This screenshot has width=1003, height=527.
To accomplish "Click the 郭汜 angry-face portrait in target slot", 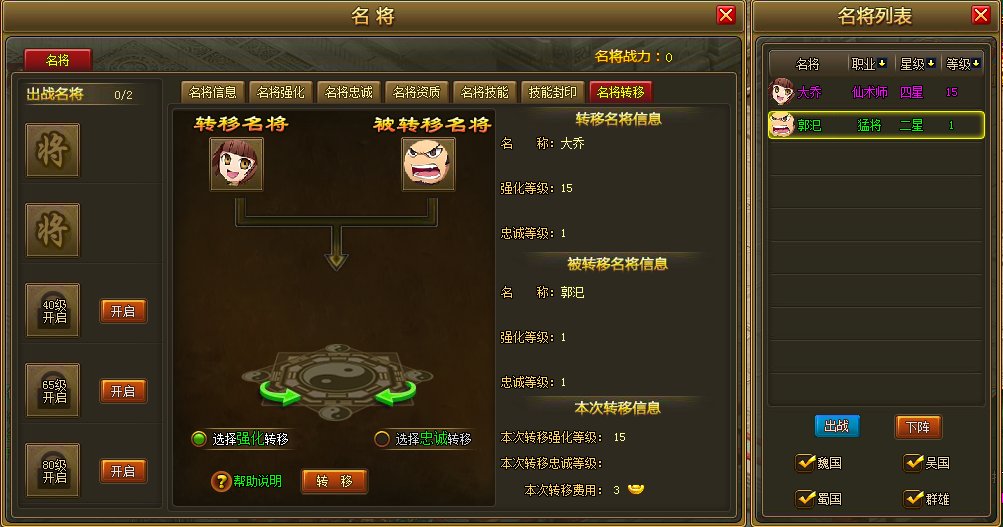I will (x=429, y=164).
